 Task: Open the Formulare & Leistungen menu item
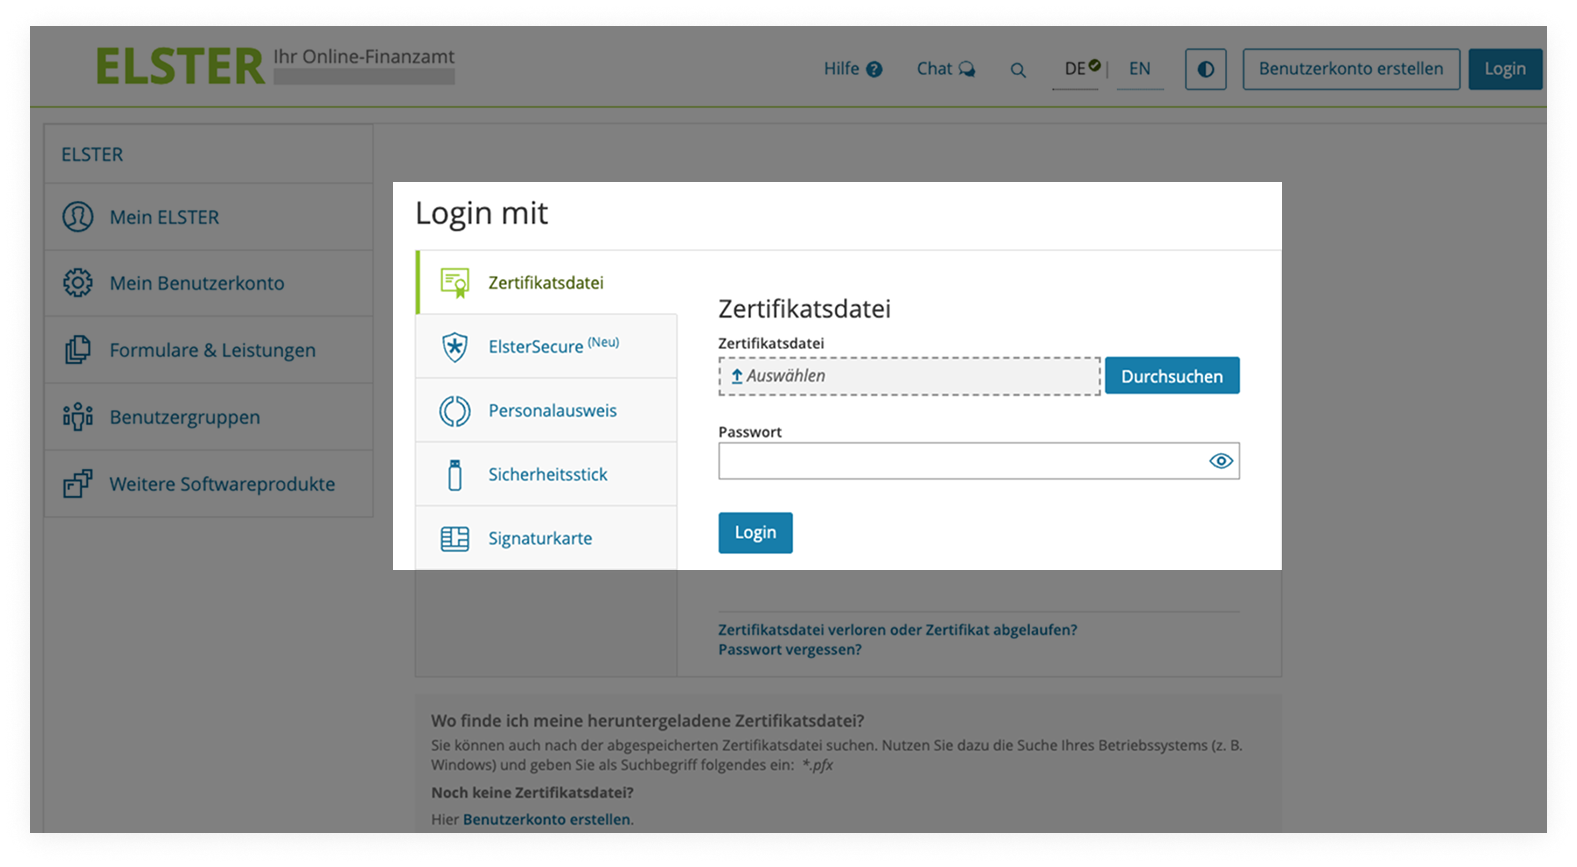(208, 350)
